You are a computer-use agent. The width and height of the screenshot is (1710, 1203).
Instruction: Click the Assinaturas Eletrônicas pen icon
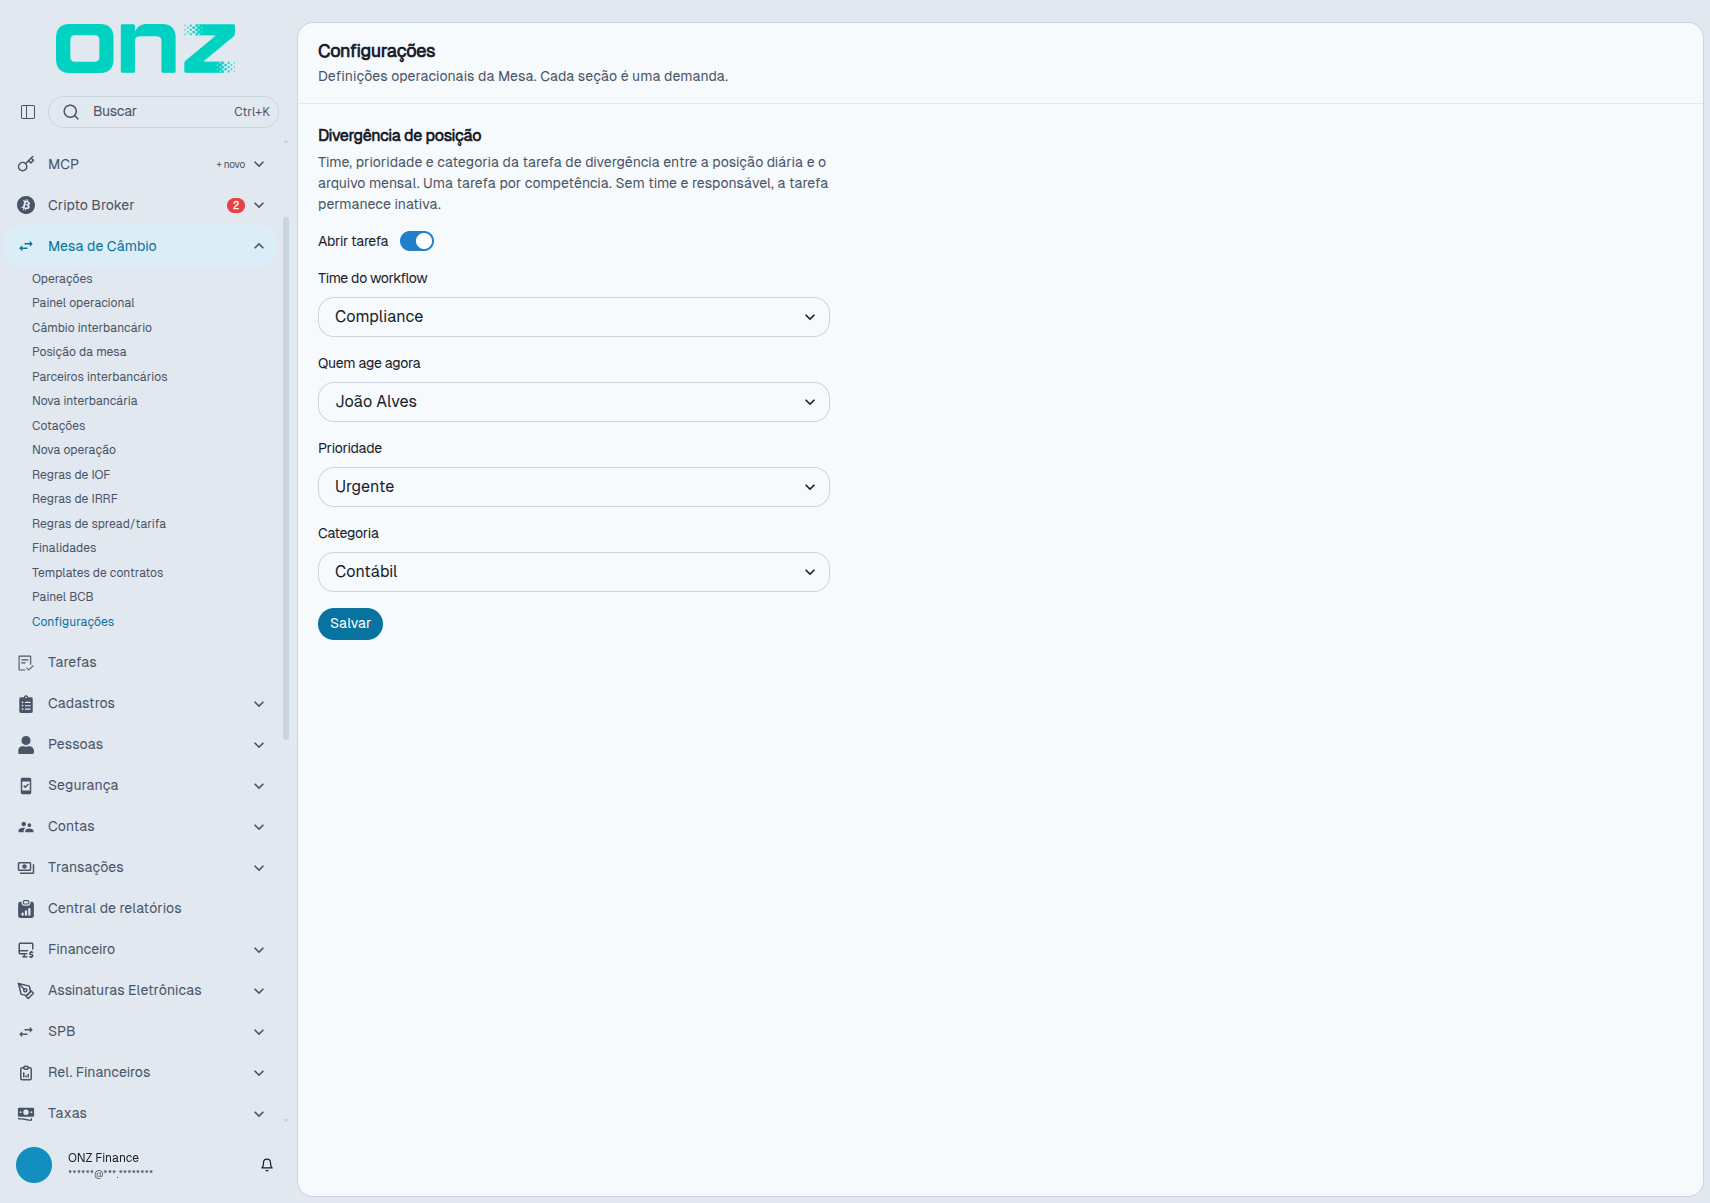[26, 991]
